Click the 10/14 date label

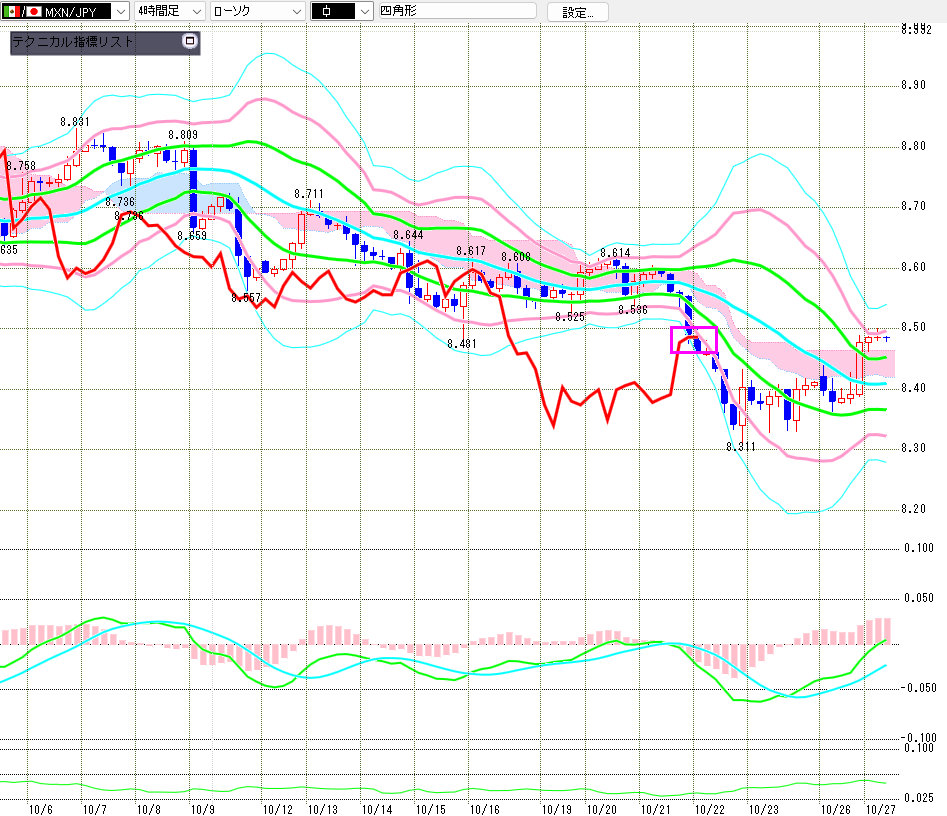(377, 809)
